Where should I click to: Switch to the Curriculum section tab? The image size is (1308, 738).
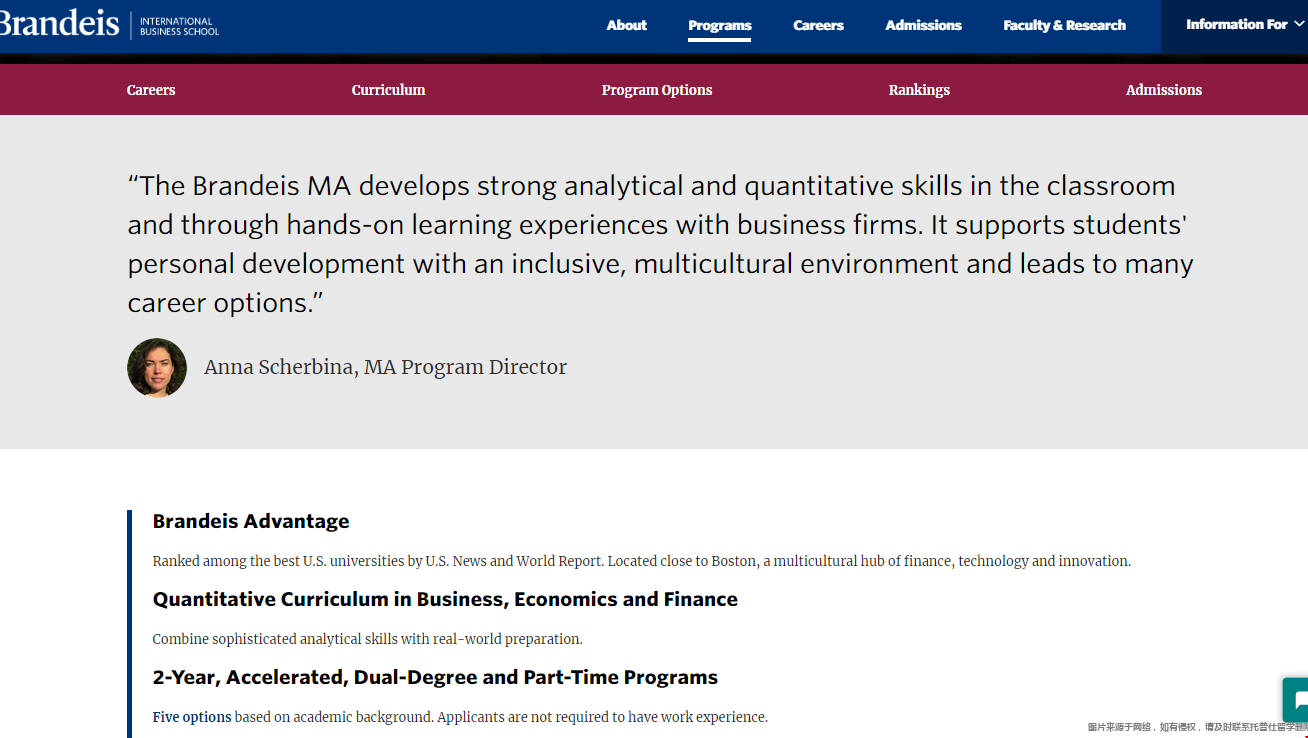click(x=388, y=90)
